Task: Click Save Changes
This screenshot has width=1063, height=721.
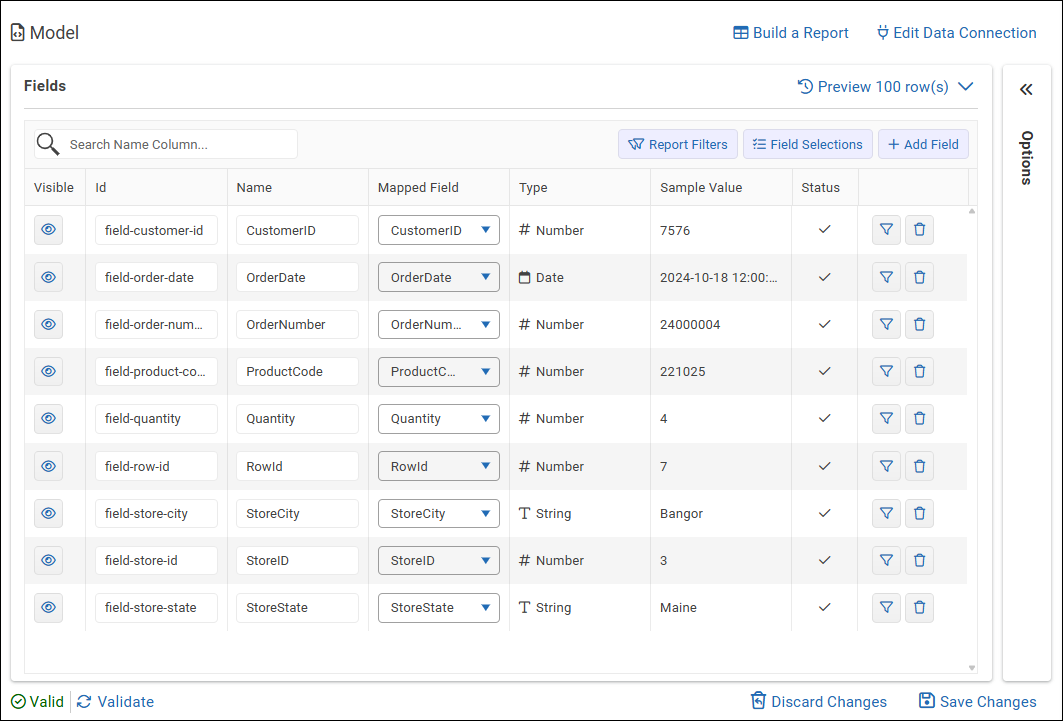Action: pos(977,701)
